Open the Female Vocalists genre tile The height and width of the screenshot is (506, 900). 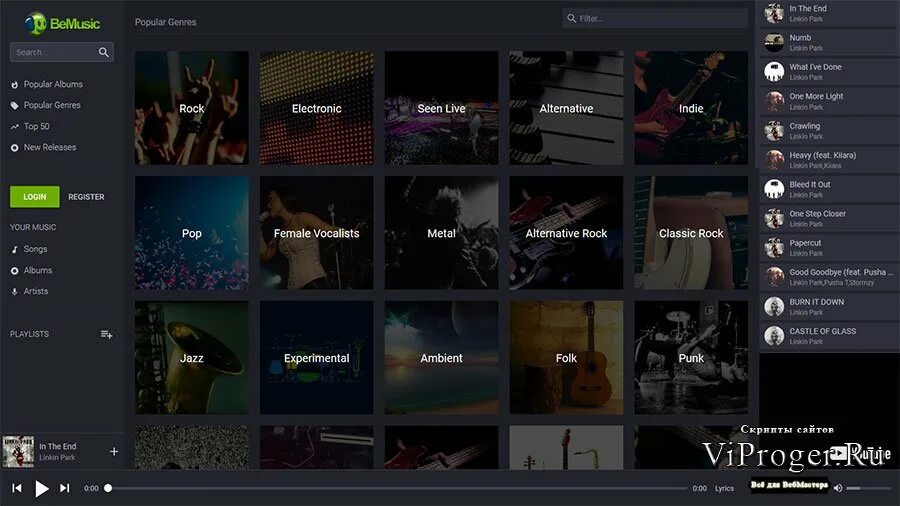(x=316, y=233)
